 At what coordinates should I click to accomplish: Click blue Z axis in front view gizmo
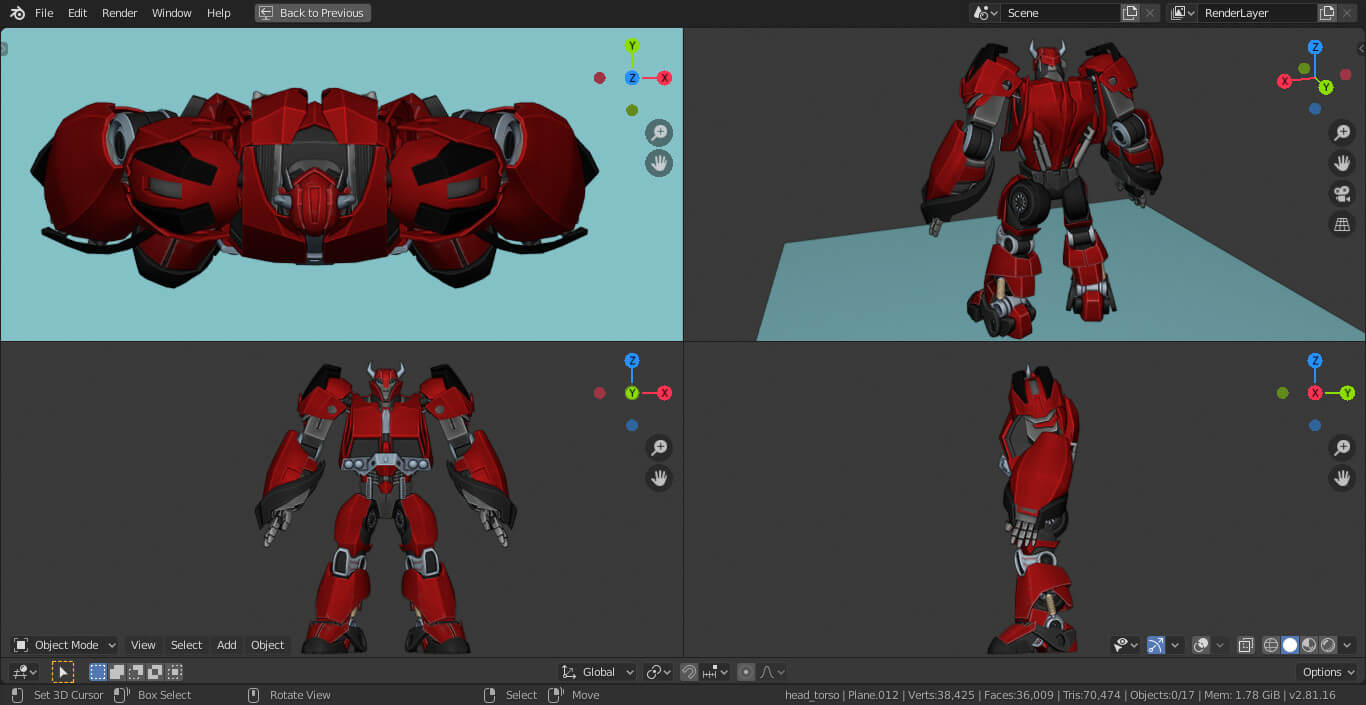pos(632,361)
